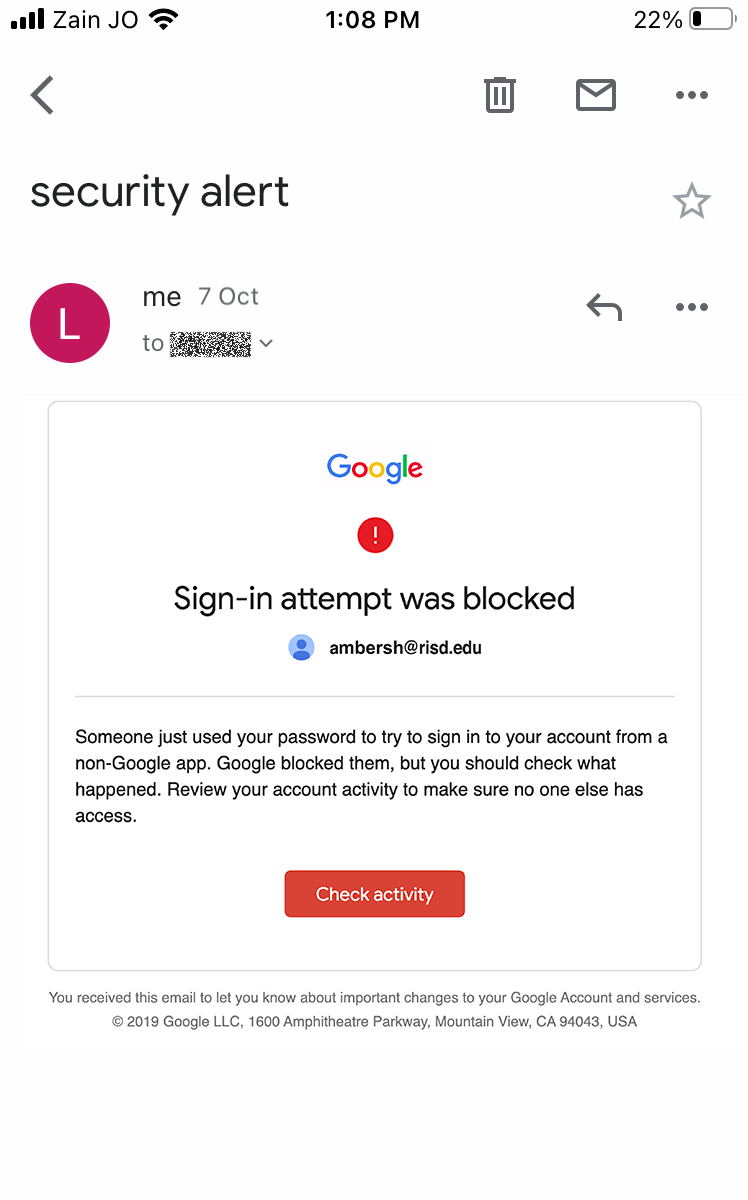748x1200 pixels.
Task: Expand recipient details chevron
Action: tap(266, 344)
